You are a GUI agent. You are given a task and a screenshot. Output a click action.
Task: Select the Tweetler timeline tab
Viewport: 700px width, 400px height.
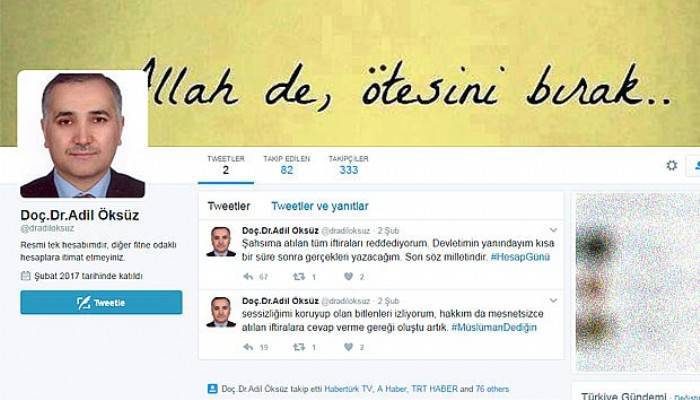pyautogui.click(x=229, y=206)
